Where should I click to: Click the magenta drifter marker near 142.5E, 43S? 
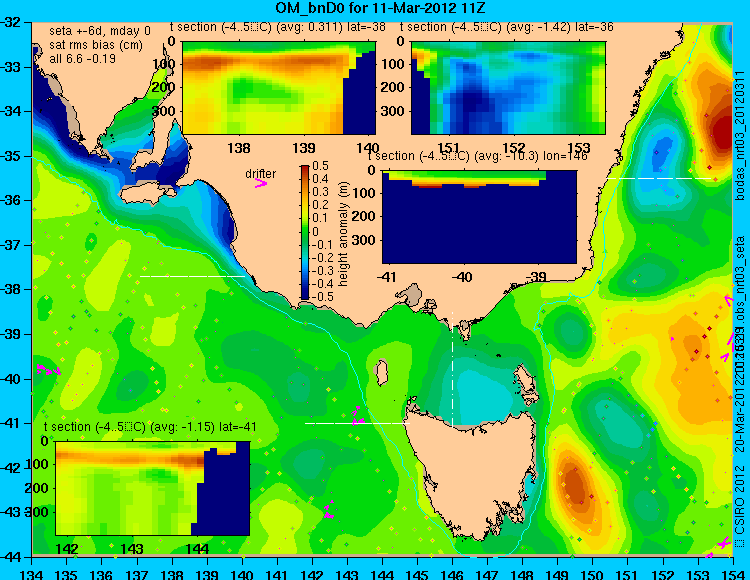pos(329,510)
